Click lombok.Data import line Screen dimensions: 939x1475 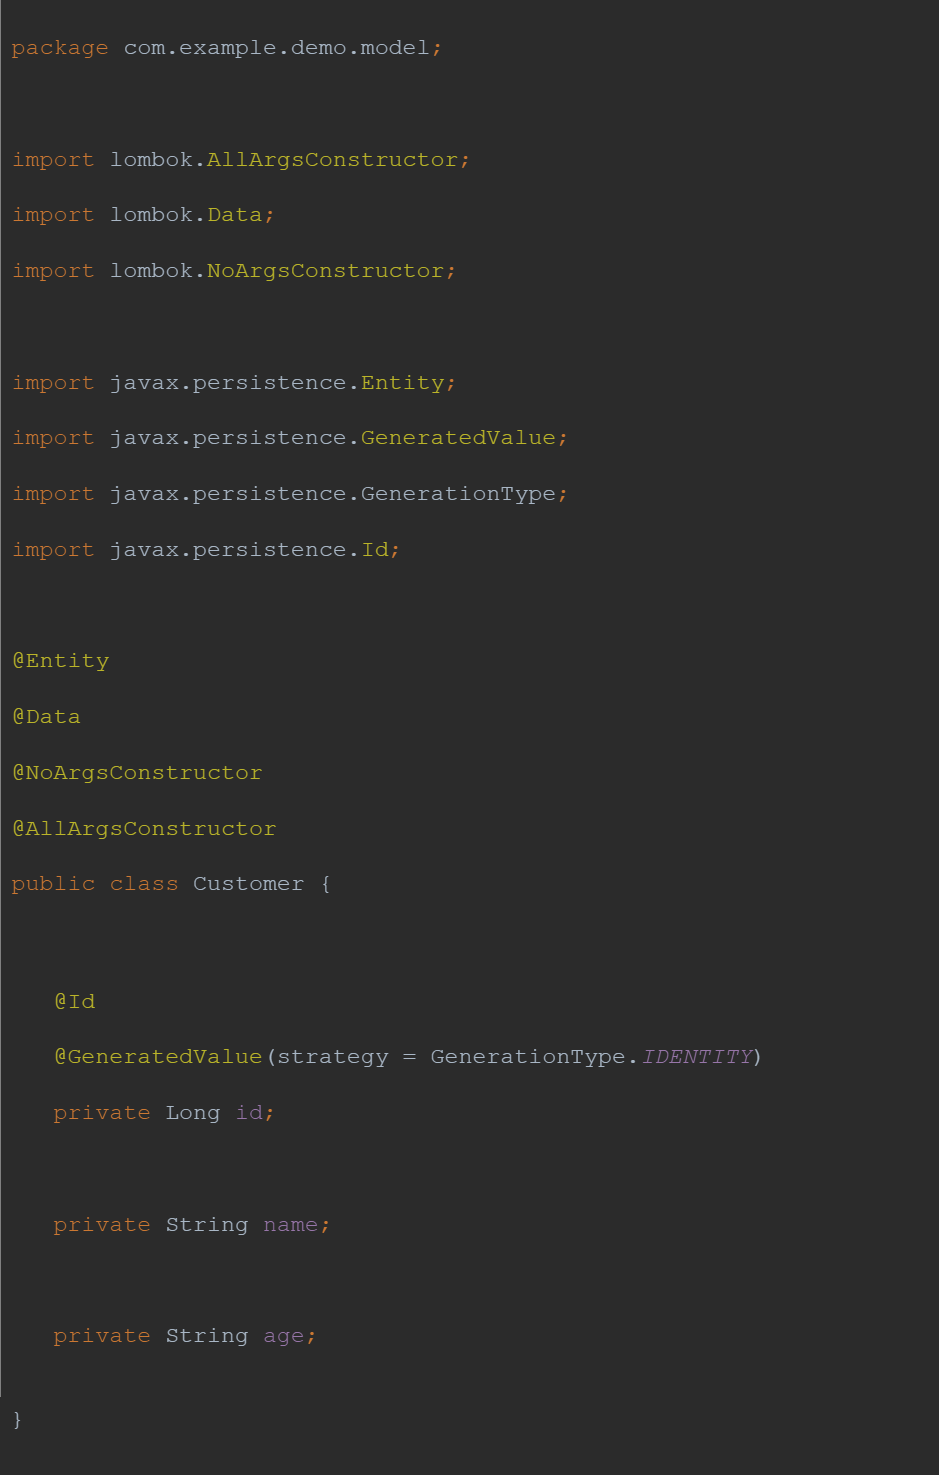[x=143, y=215]
